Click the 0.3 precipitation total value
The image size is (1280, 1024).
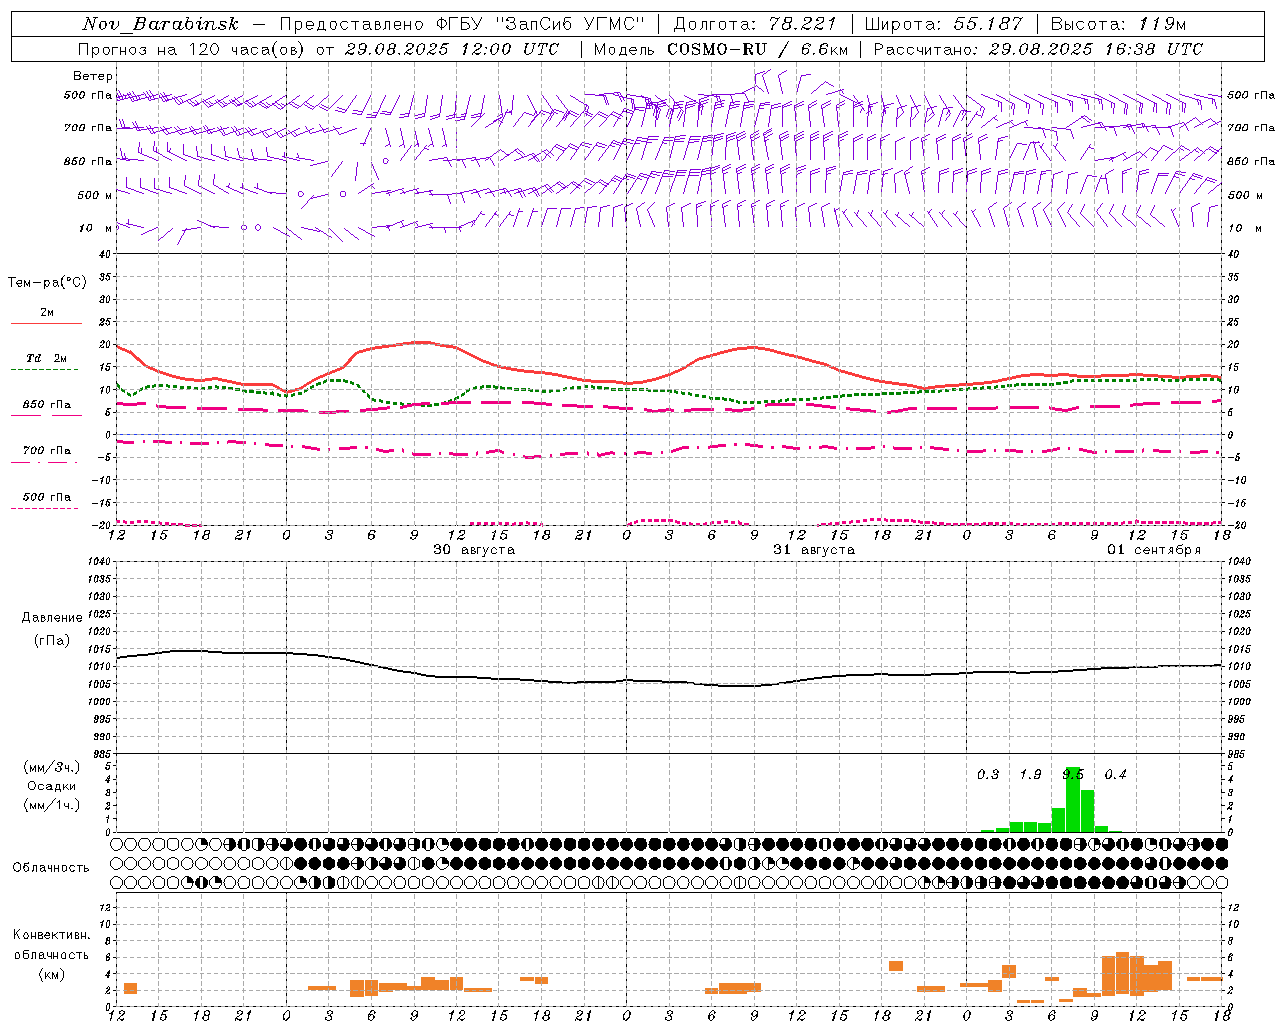pyautogui.click(x=988, y=775)
